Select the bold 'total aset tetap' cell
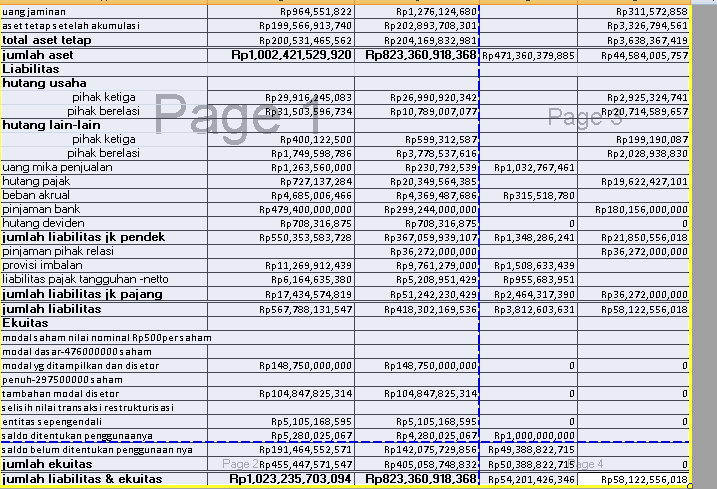Viewport: 717px width, 489px height. point(104,40)
